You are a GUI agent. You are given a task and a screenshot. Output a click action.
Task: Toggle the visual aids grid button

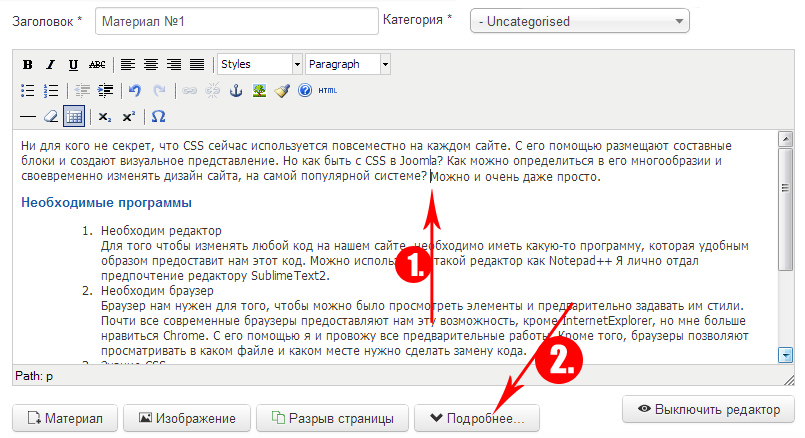tap(74, 117)
